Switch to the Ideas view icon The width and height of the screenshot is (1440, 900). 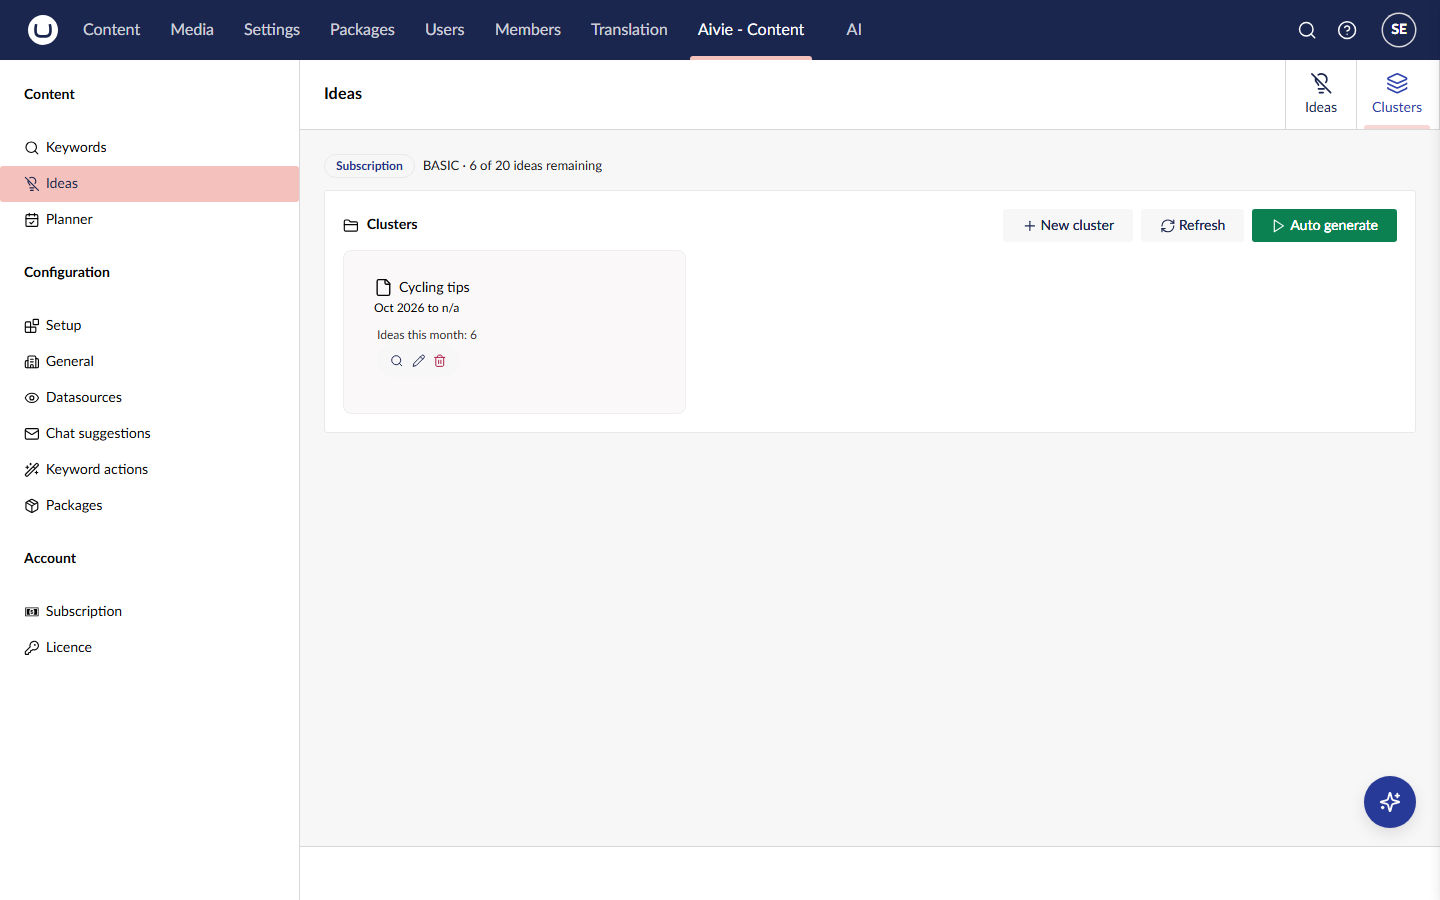point(1321,94)
